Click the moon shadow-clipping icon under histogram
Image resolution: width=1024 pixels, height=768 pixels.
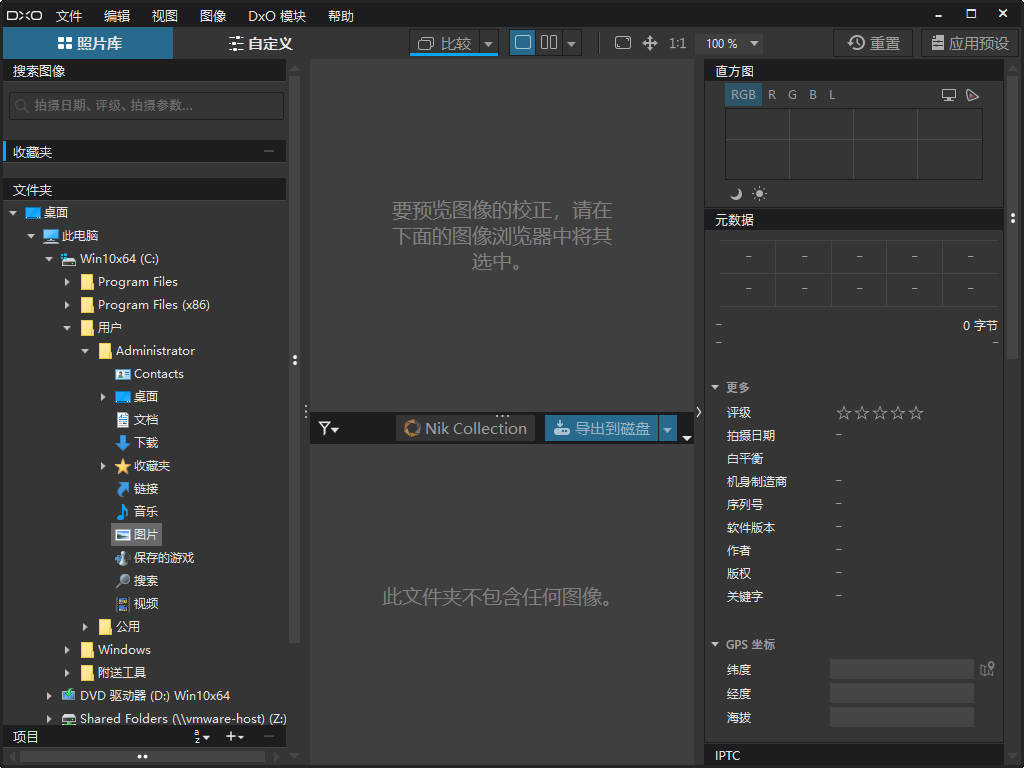coord(737,193)
